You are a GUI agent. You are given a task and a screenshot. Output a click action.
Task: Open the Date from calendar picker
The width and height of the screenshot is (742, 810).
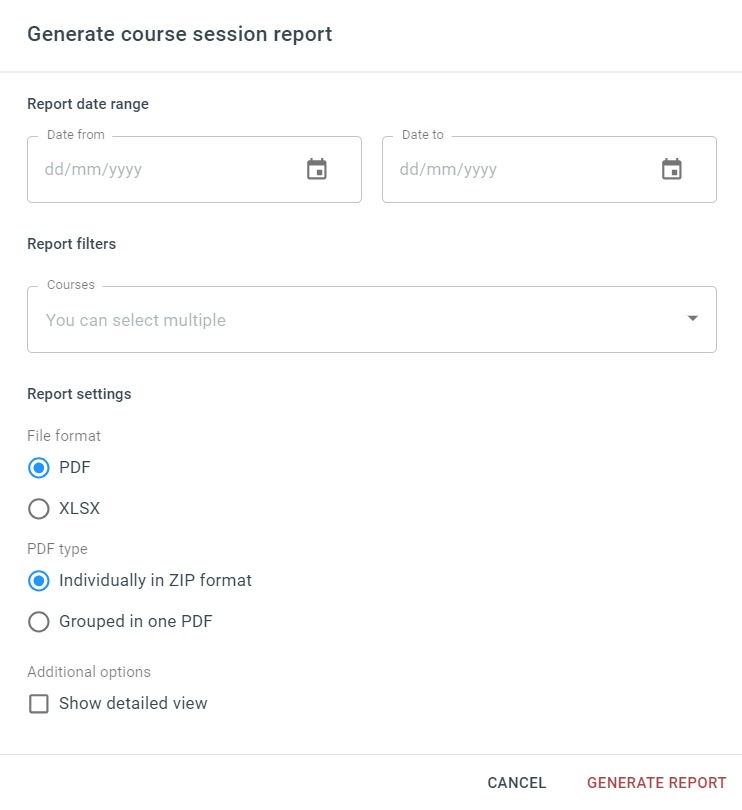pos(317,170)
